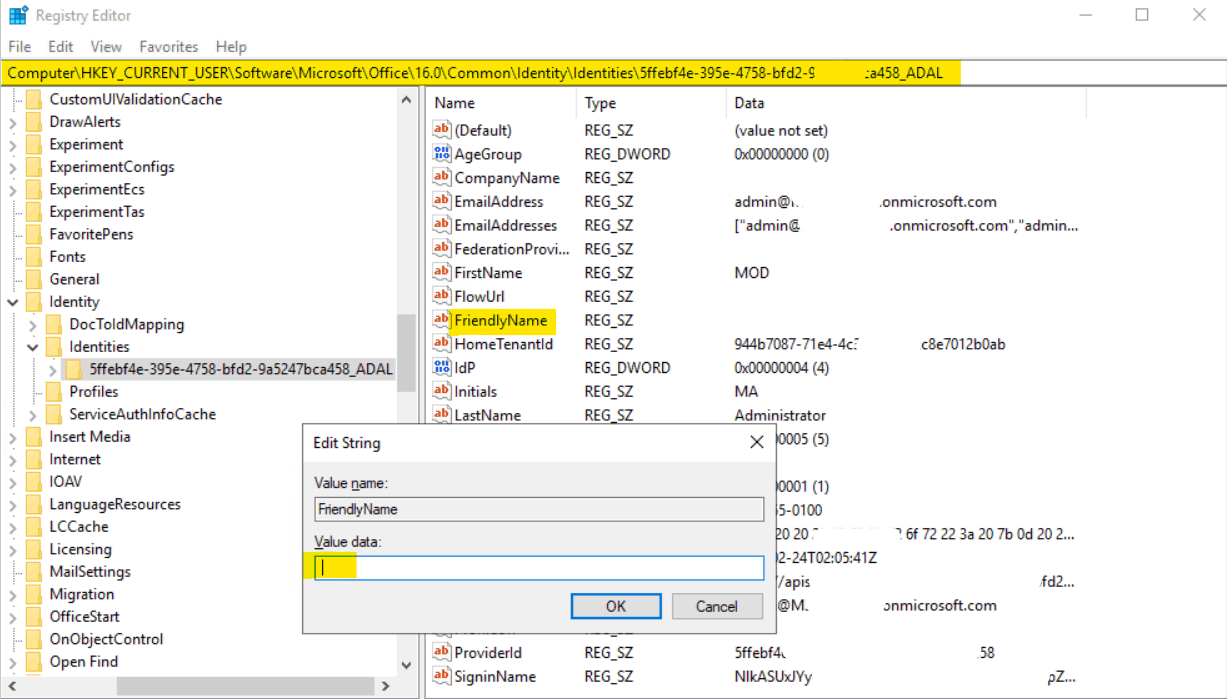Confirm the Edit String dialog with OK
Viewport: 1227px width, 699px height.
(616, 606)
